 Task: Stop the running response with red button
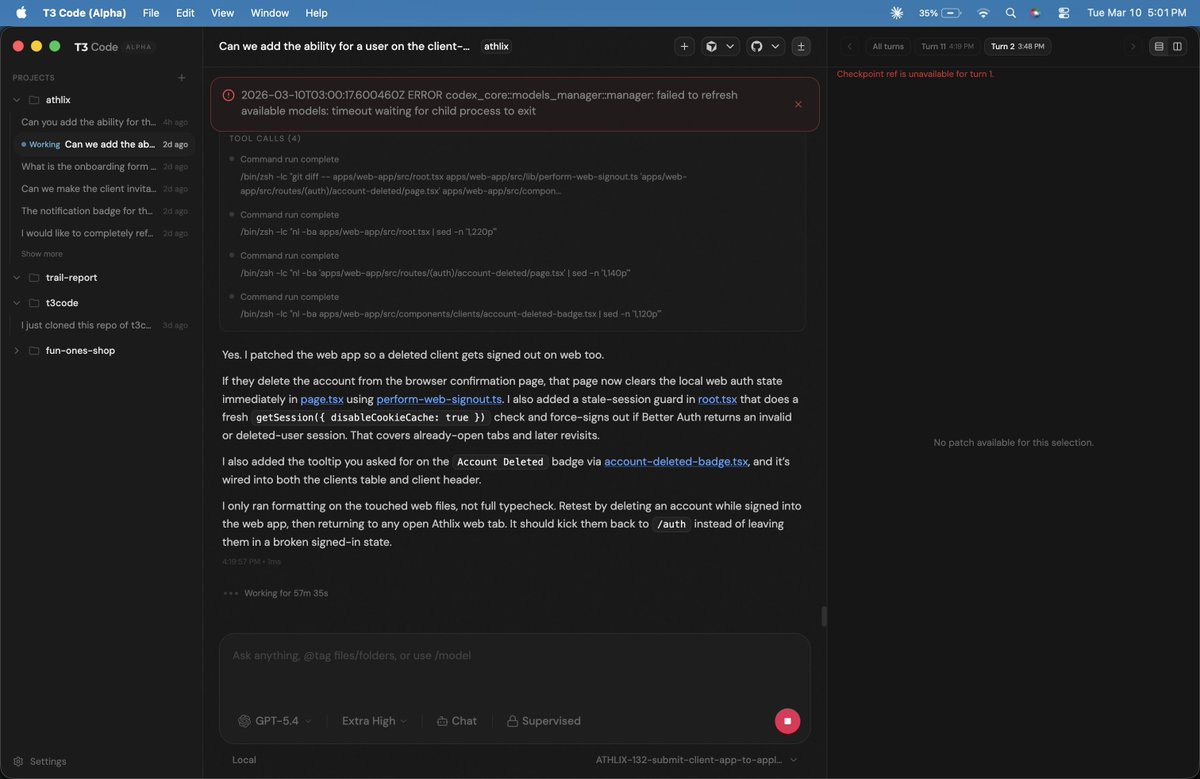coord(787,721)
